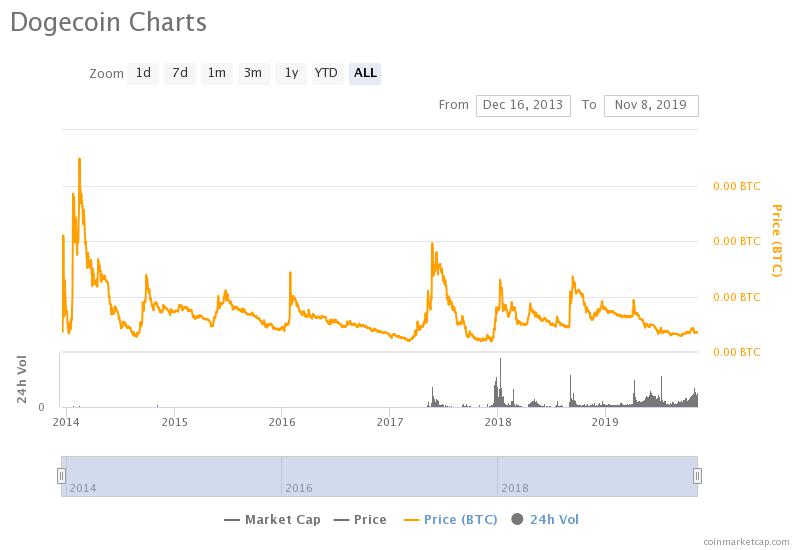The width and height of the screenshot is (800, 550).
Task: Click the 2016 x-axis label
Action: tap(282, 422)
